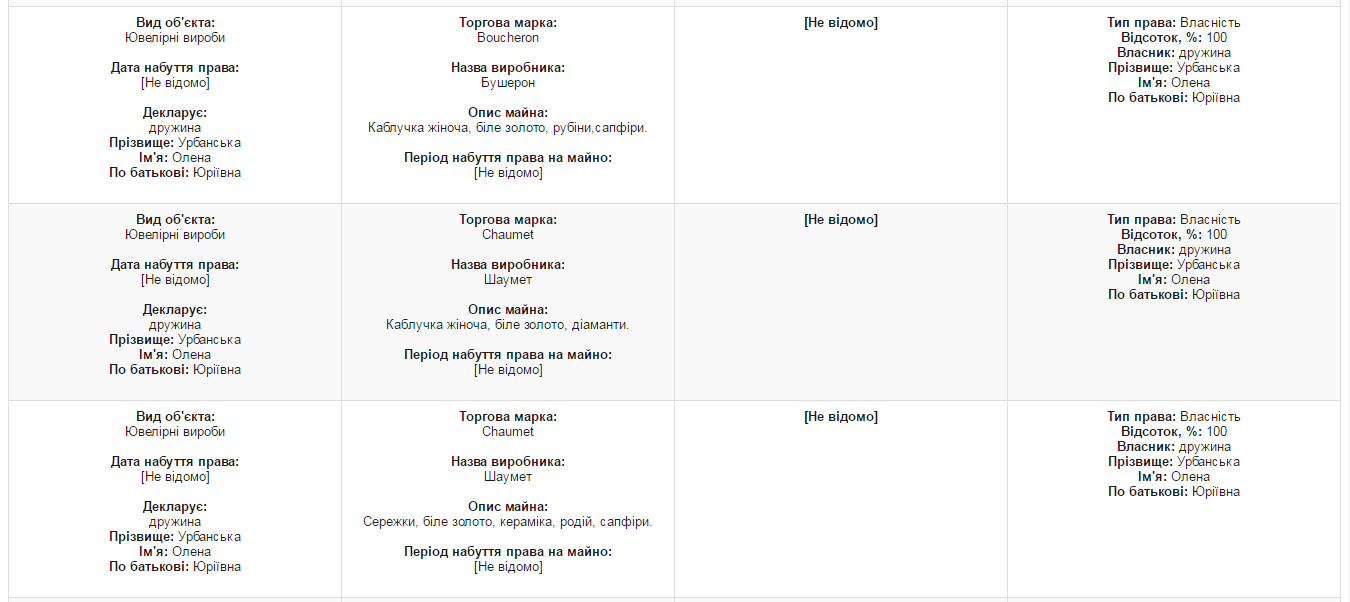Click "Дата набуття права" label in Boucheron row
Image resolution: width=1350 pixels, height=602 pixels.
[x=175, y=68]
